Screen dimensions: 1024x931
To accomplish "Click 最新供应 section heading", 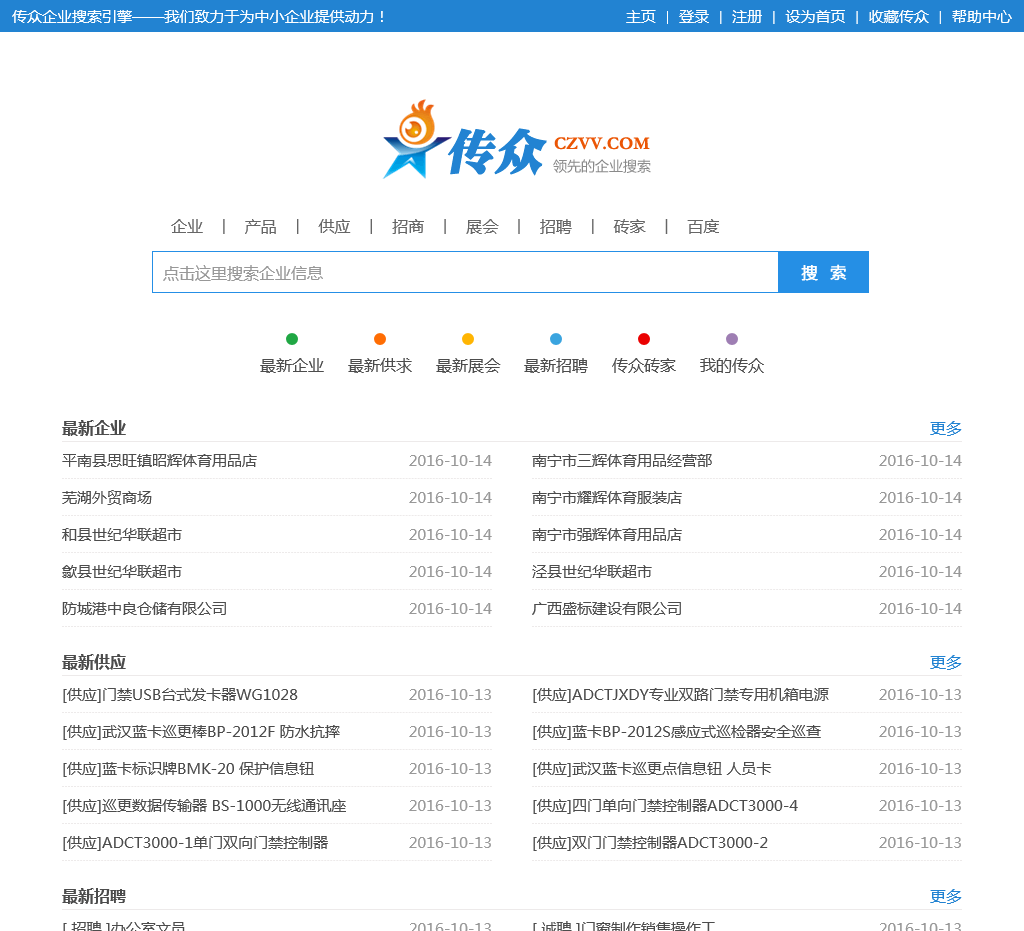I will click(x=94, y=662).
